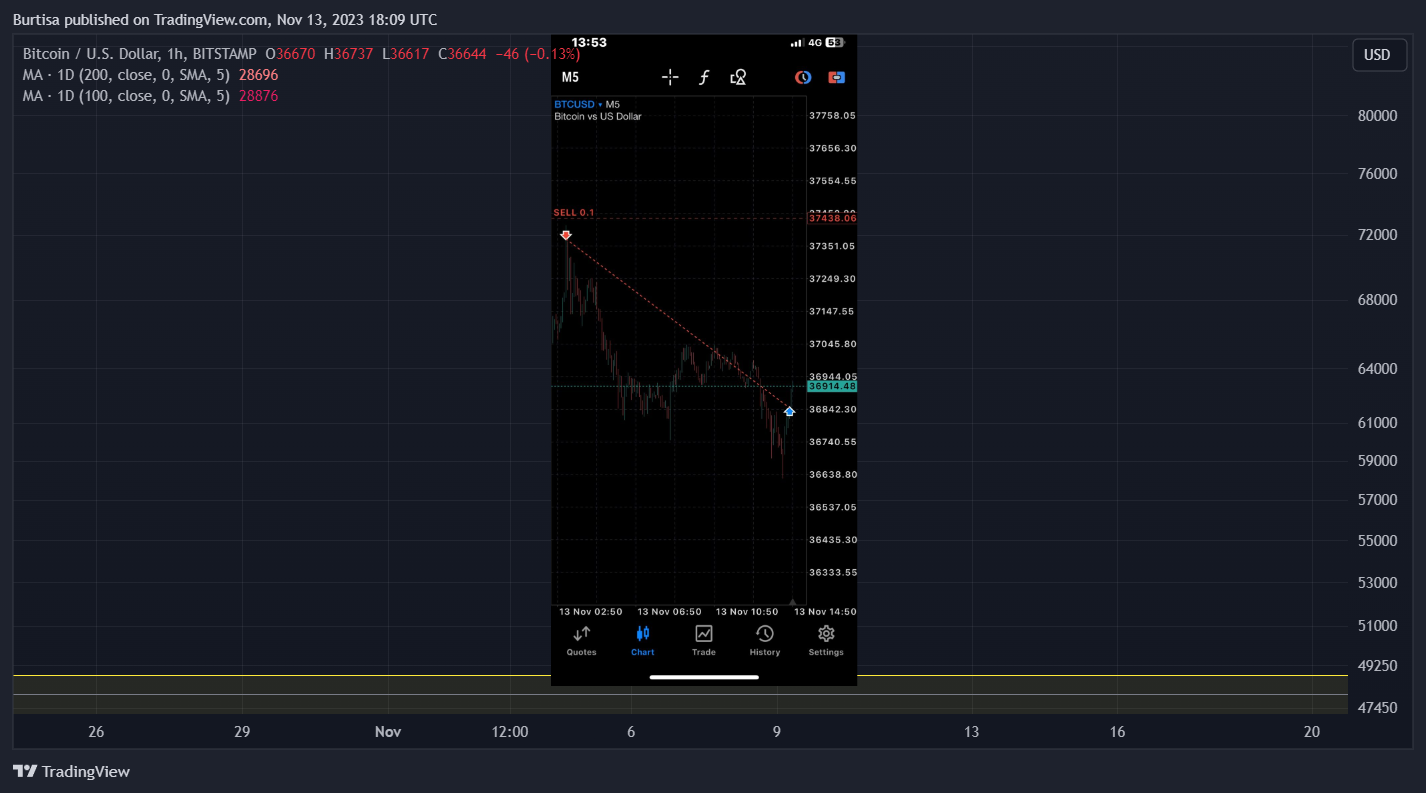Viewport: 1426px width, 793px height.
Task: Click the 37438.06 sell price tag
Action: pyautogui.click(x=832, y=218)
